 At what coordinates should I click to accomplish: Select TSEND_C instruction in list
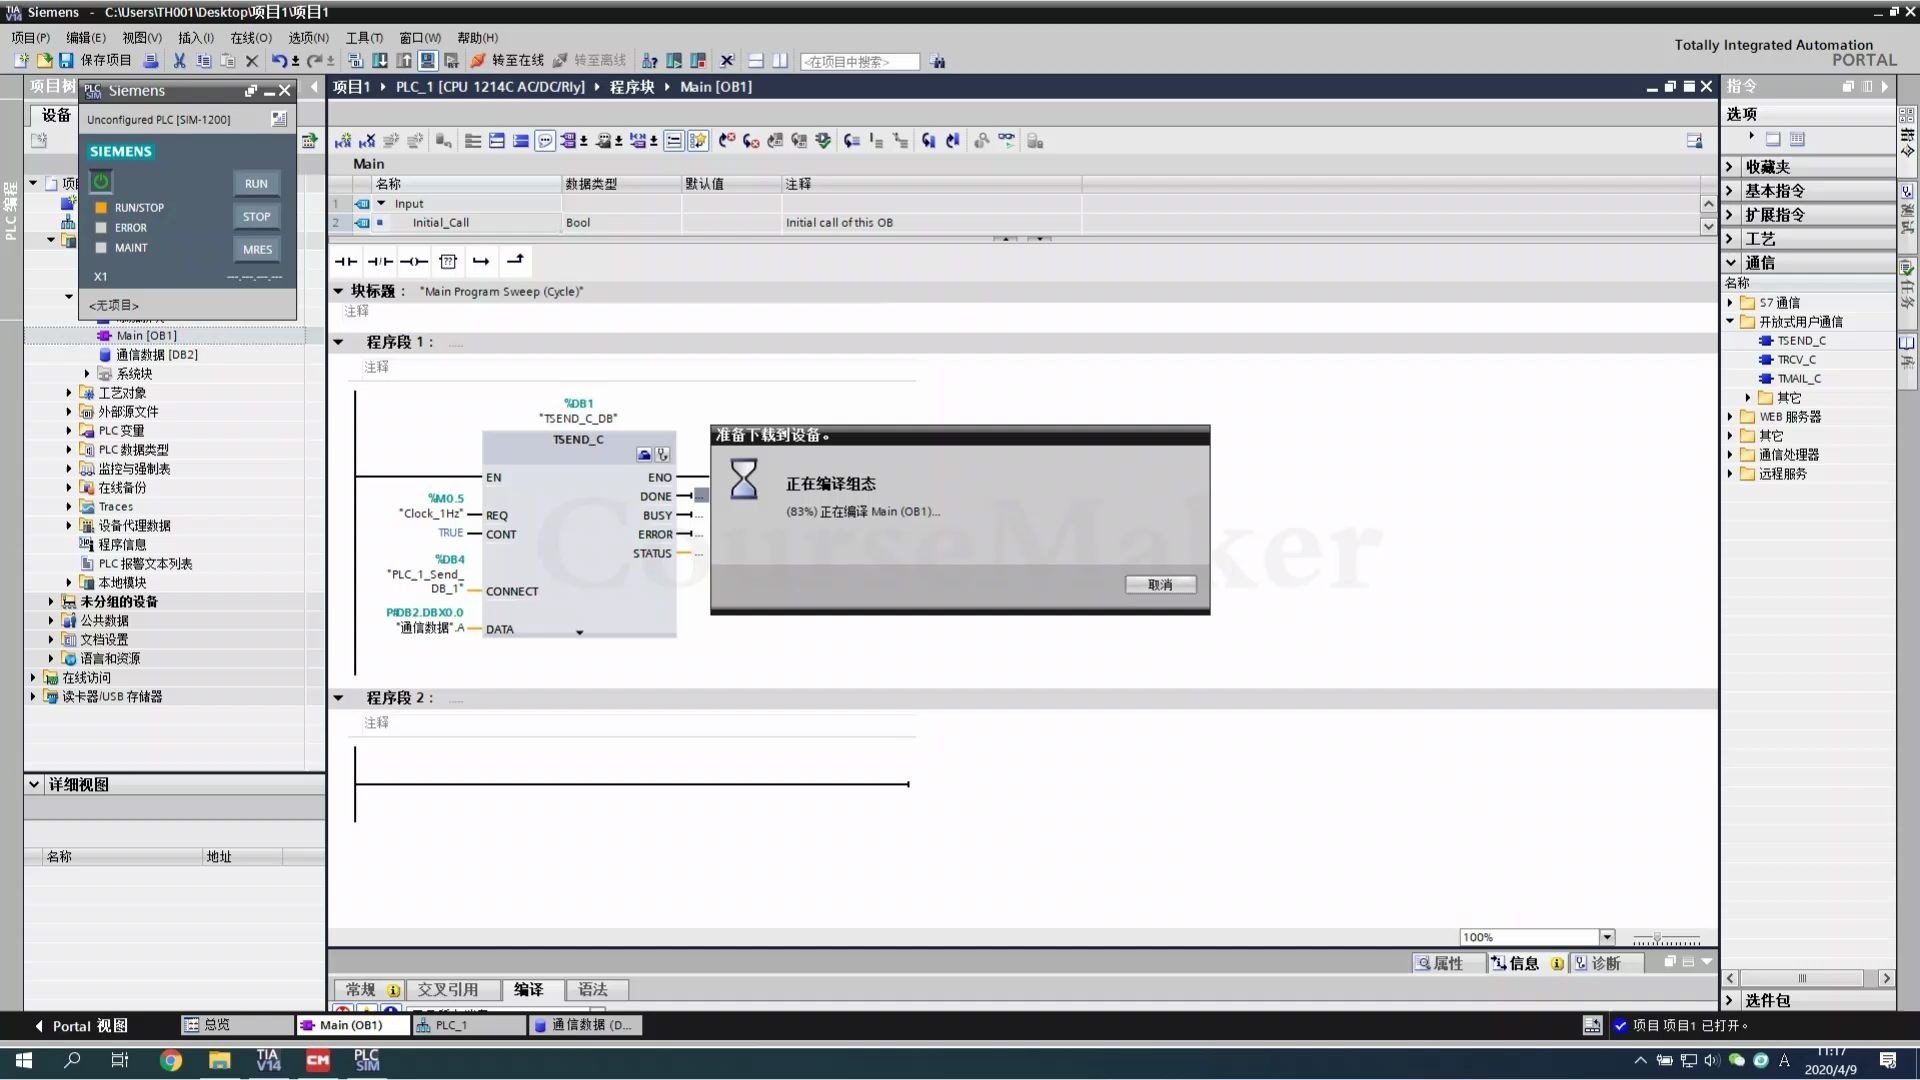[x=1800, y=341]
